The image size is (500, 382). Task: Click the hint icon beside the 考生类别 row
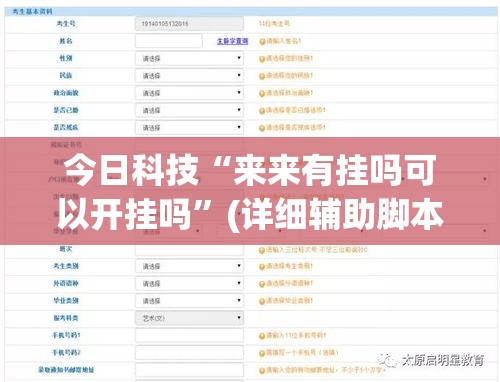[x=262, y=267]
